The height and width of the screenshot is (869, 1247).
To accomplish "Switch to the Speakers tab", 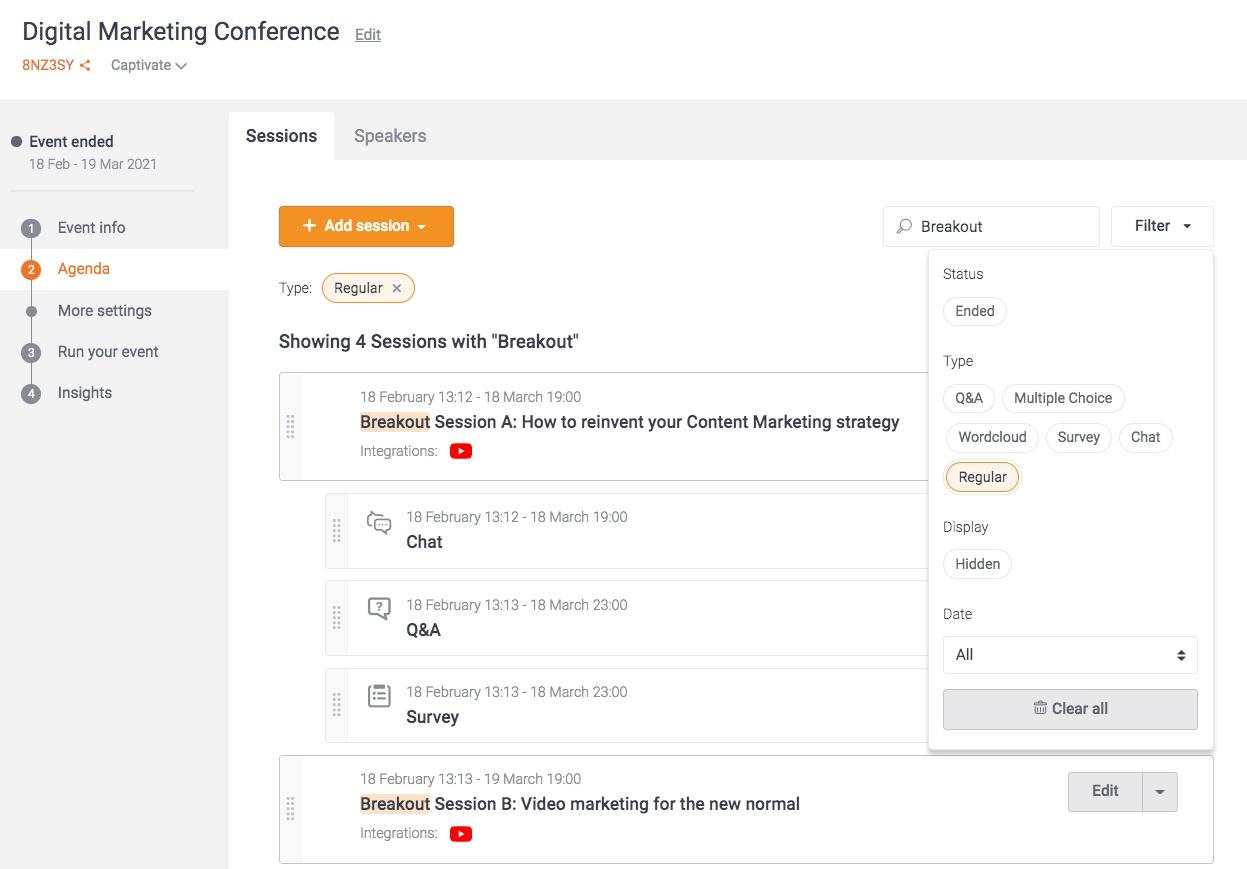I will 390,136.
